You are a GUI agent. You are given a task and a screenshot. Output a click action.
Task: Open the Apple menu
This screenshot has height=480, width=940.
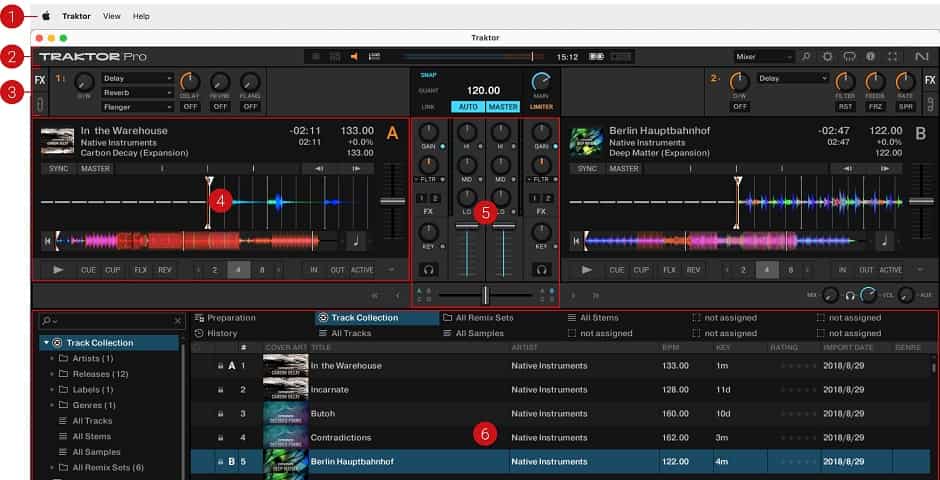tap(46, 16)
